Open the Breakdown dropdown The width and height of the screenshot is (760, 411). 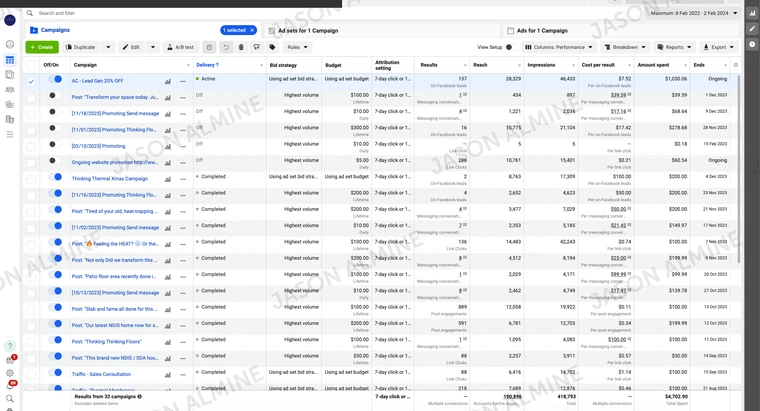pos(625,47)
